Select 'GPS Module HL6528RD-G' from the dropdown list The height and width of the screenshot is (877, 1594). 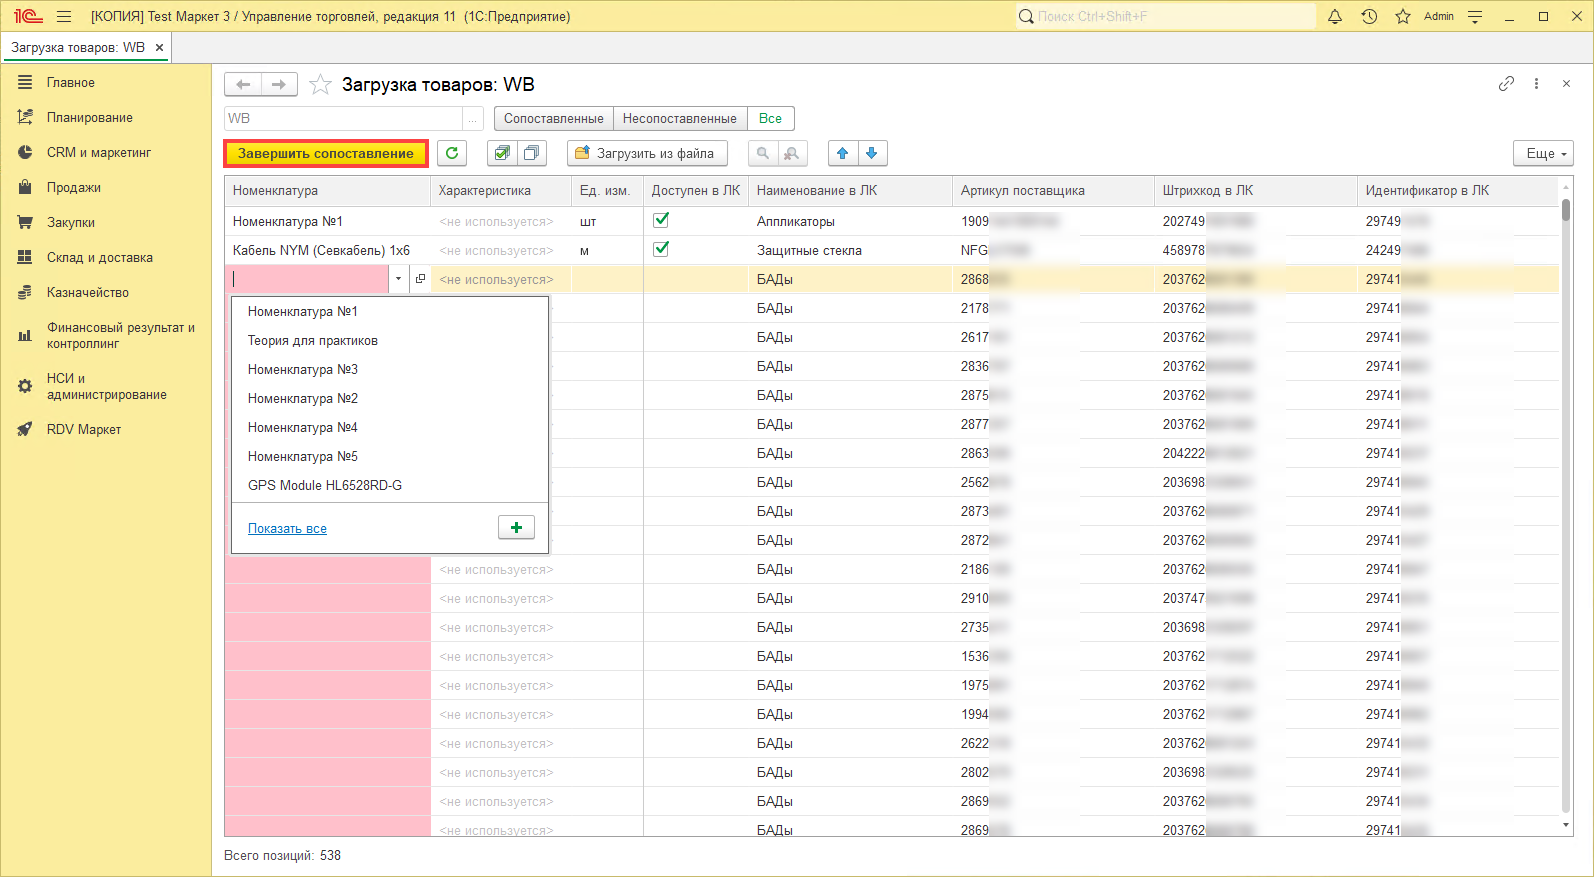coord(325,485)
